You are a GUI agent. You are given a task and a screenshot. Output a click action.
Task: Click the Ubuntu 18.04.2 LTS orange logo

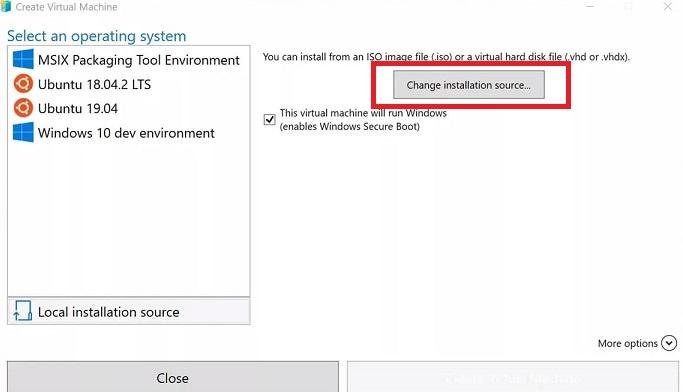coord(23,84)
